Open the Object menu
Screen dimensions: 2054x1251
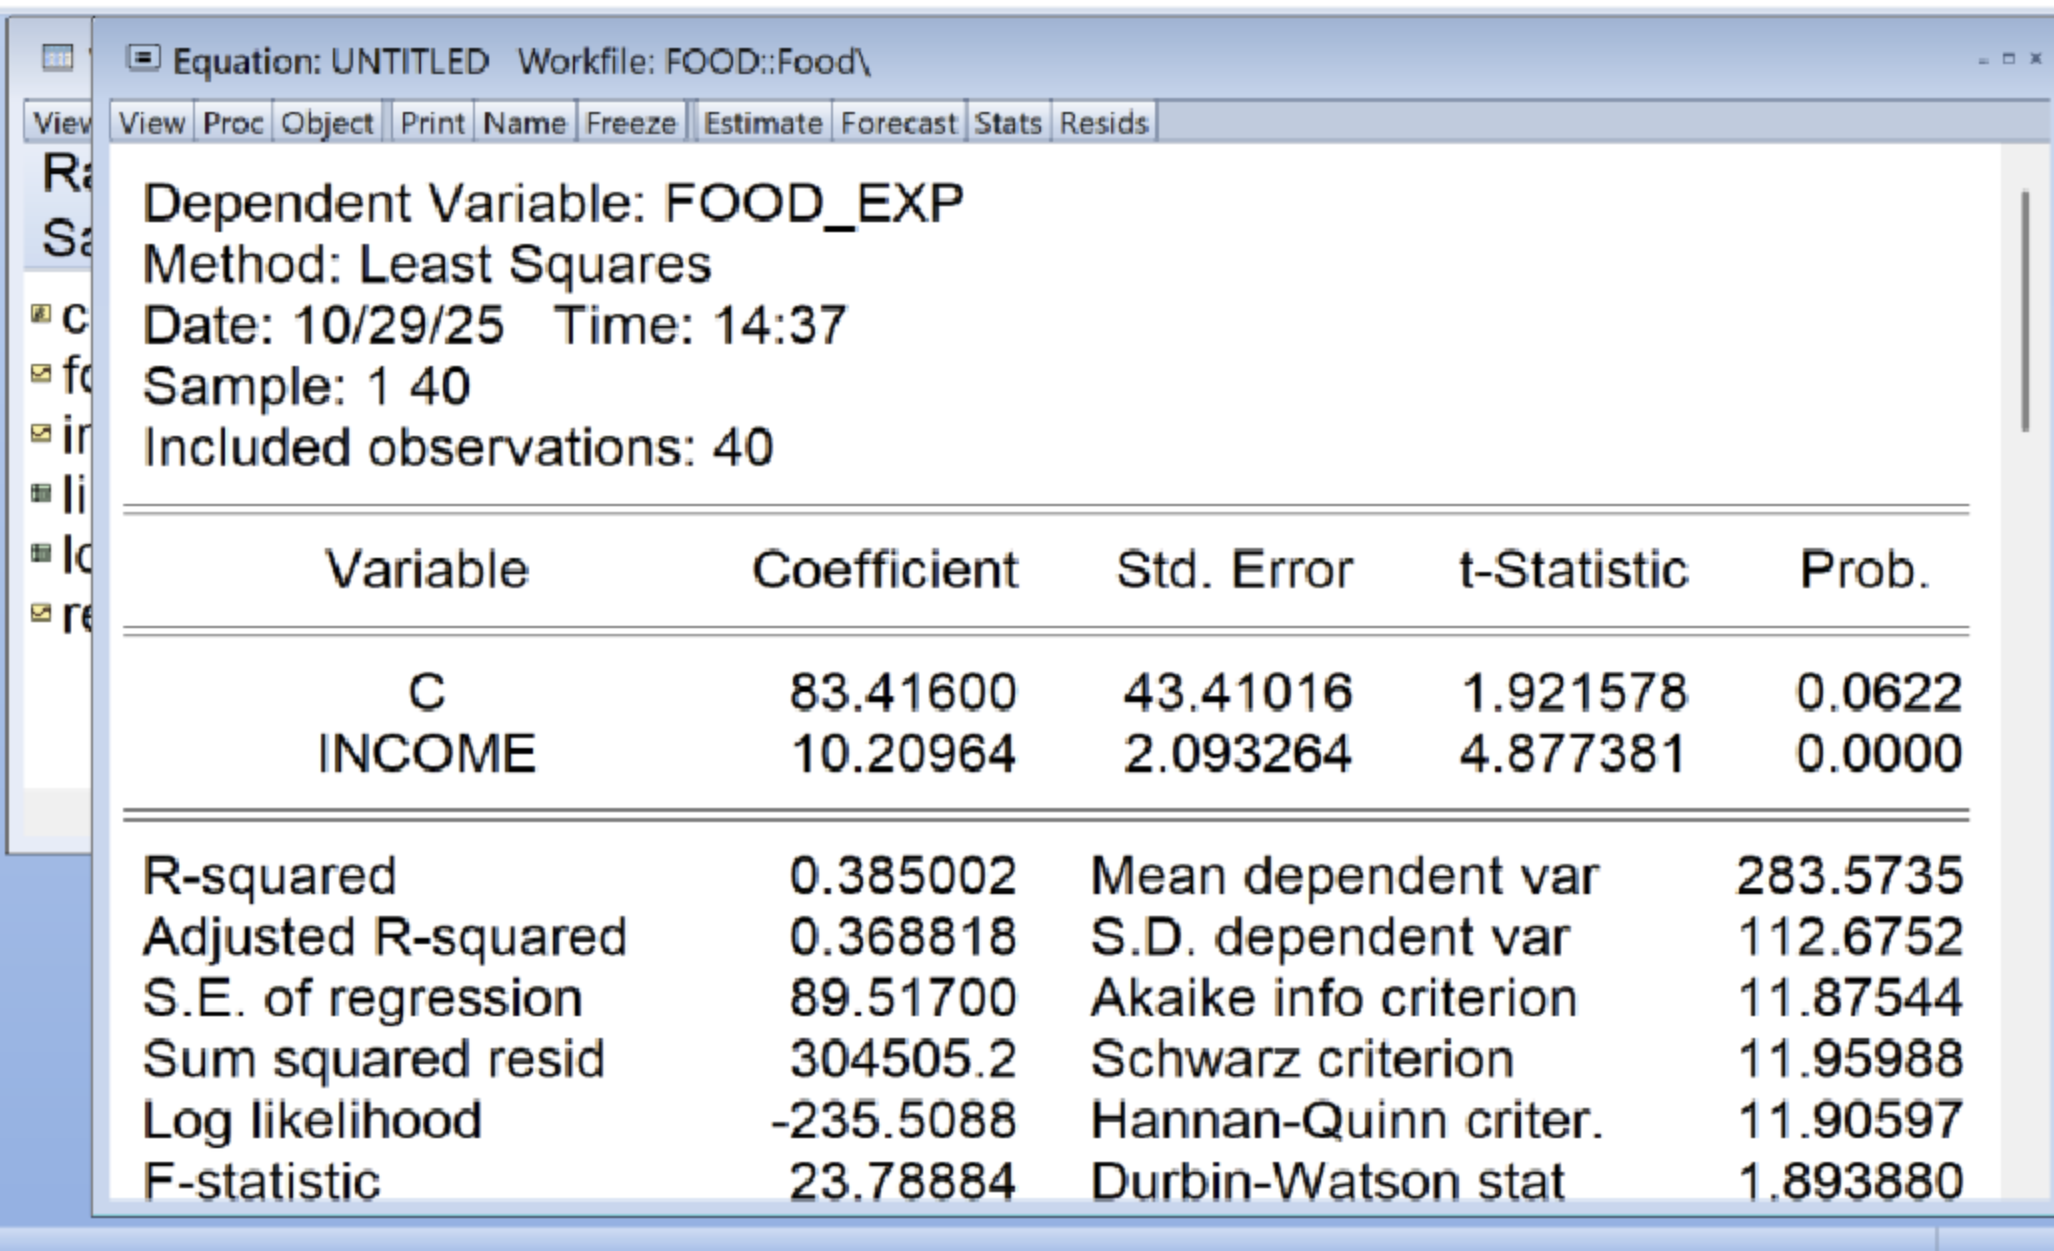[x=327, y=123]
